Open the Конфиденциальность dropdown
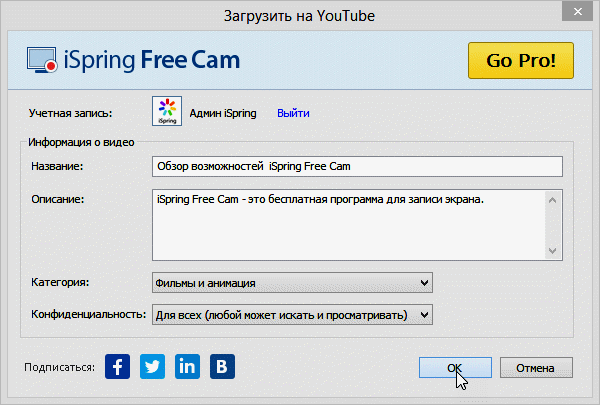600x405 pixels. tap(292, 315)
